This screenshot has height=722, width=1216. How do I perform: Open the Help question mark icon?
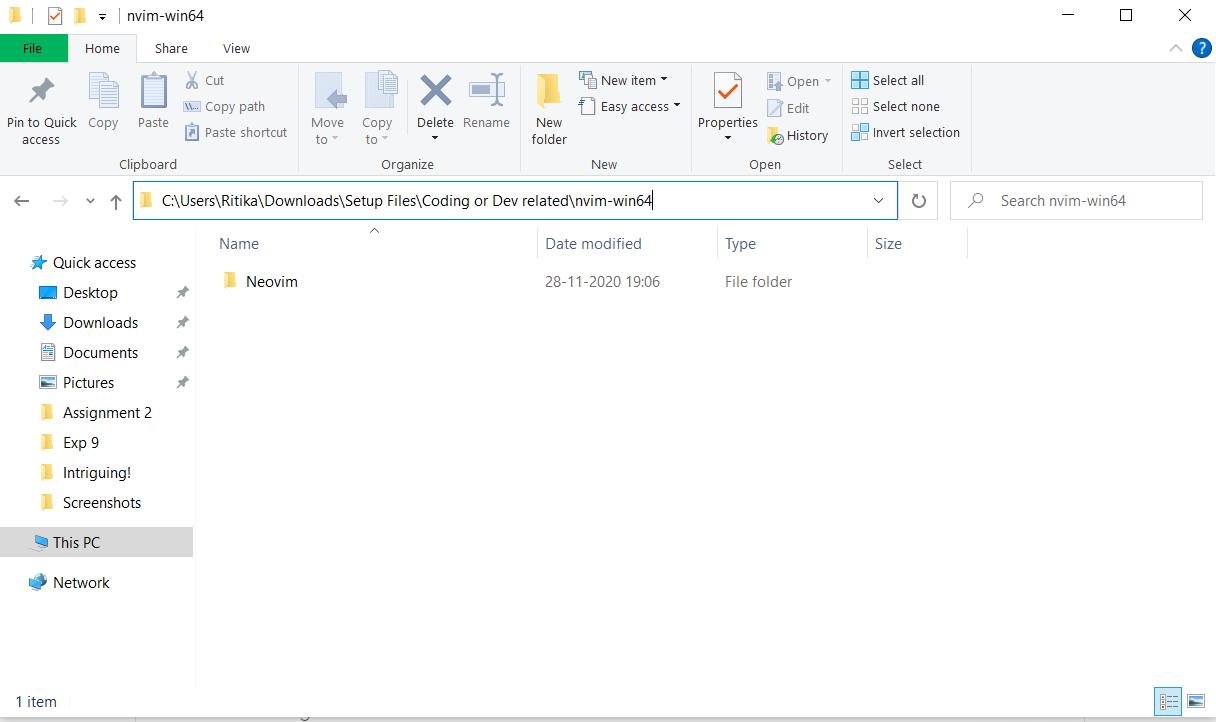pos(1201,48)
